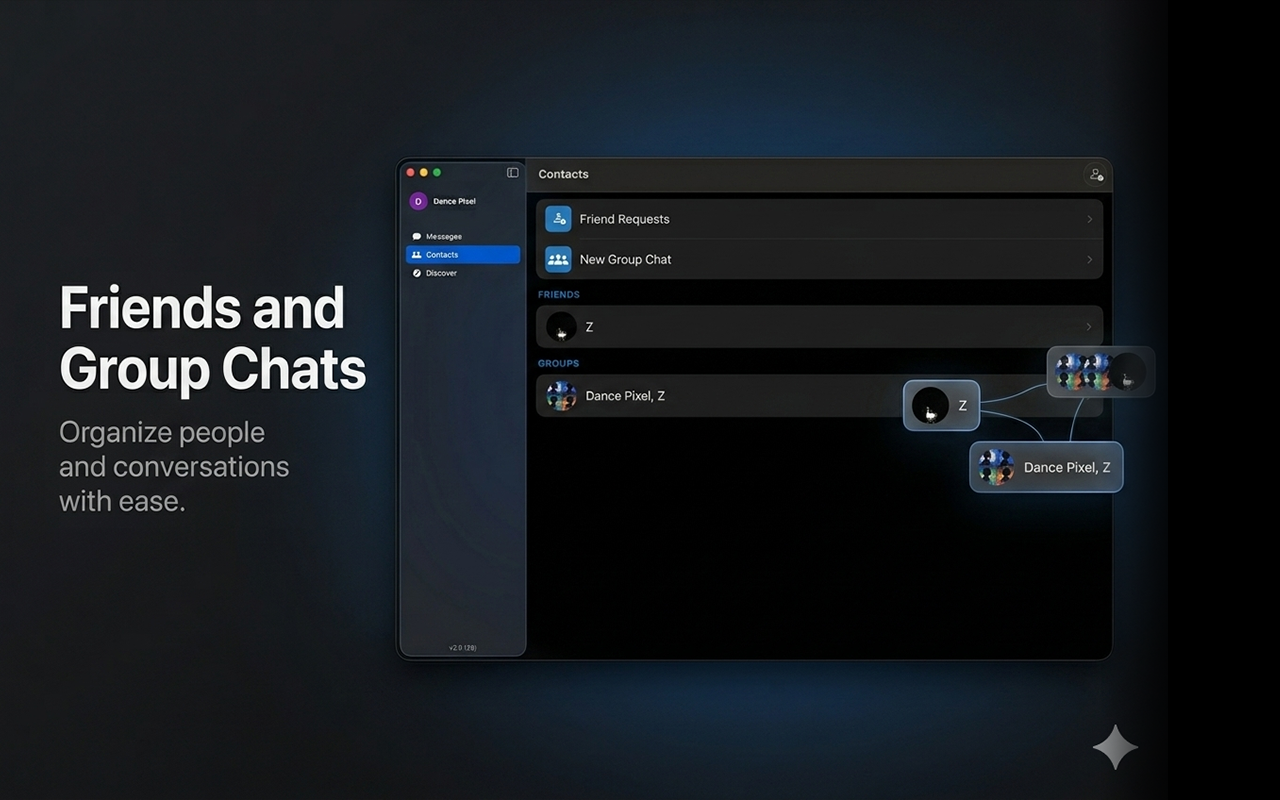This screenshot has width=1280, height=800.
Task: Click the Friend Requests icon
Action: pyautogui.click(x=558, y=219)
